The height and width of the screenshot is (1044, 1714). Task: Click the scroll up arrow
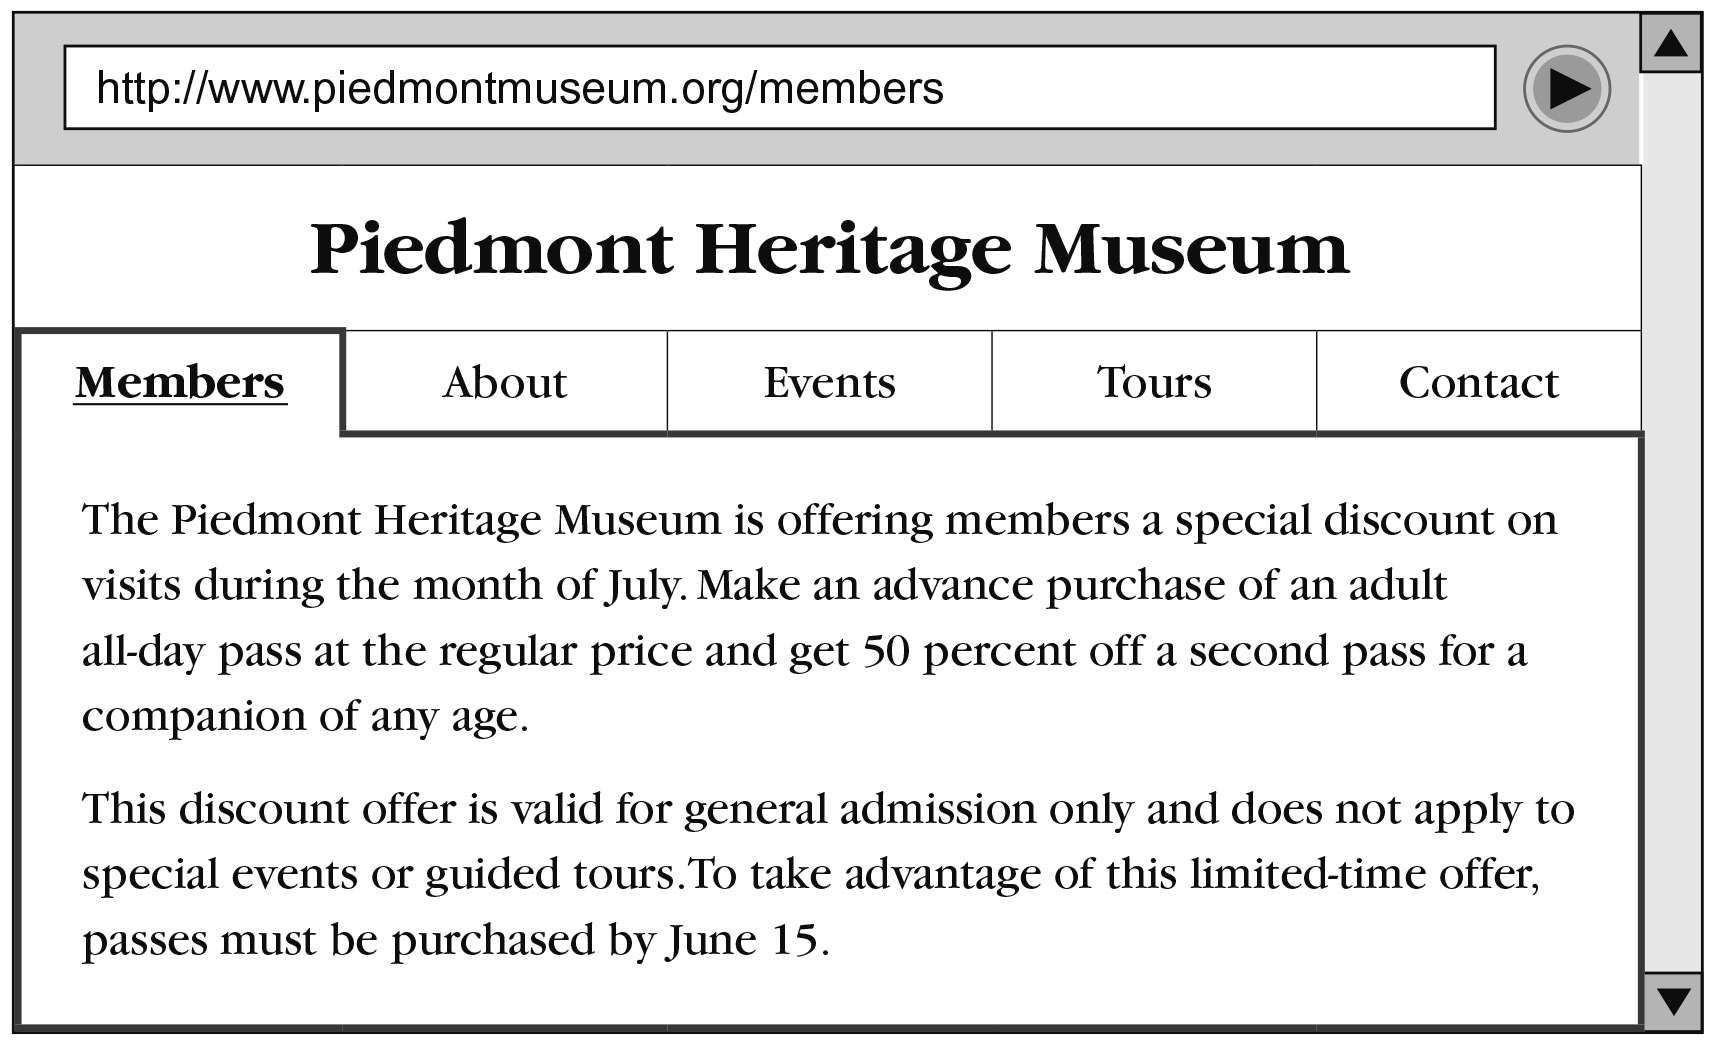coord(1671,44)
